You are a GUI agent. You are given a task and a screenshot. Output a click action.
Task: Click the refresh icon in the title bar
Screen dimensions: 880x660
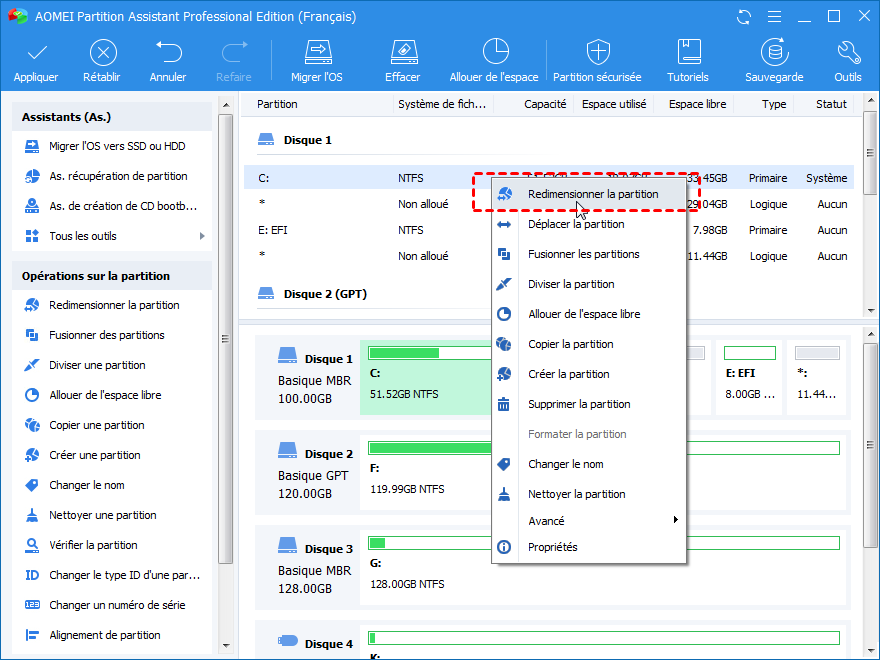tap(744, 17)
